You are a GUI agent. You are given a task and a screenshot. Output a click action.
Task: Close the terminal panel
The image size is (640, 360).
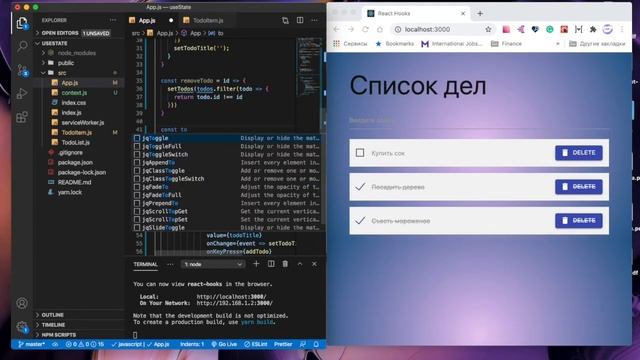tap(314, 264)
